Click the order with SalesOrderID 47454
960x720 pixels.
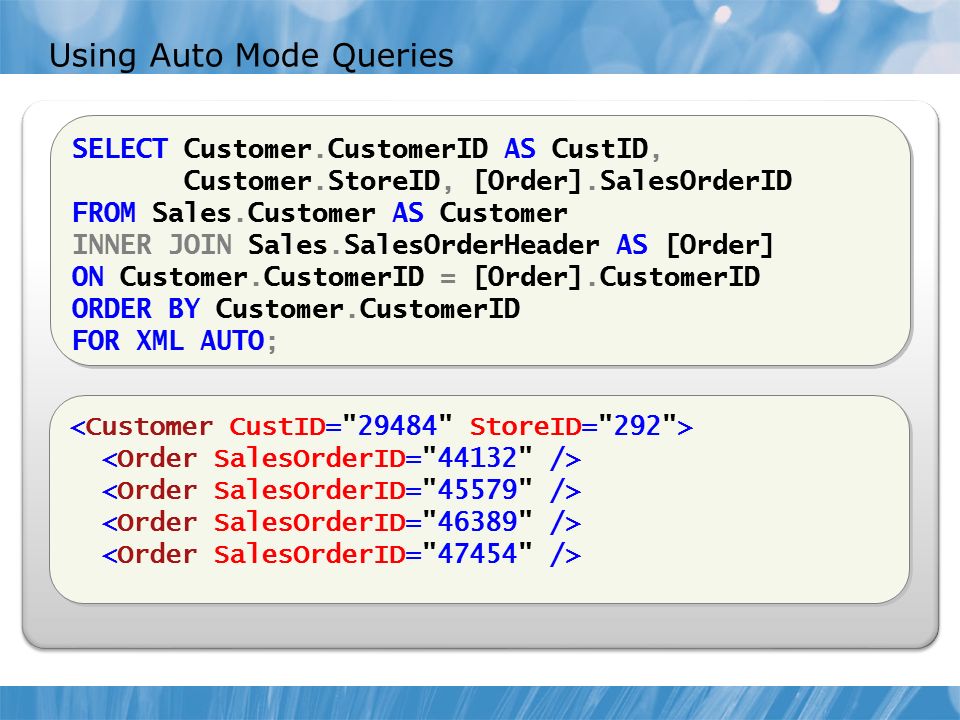342,554
